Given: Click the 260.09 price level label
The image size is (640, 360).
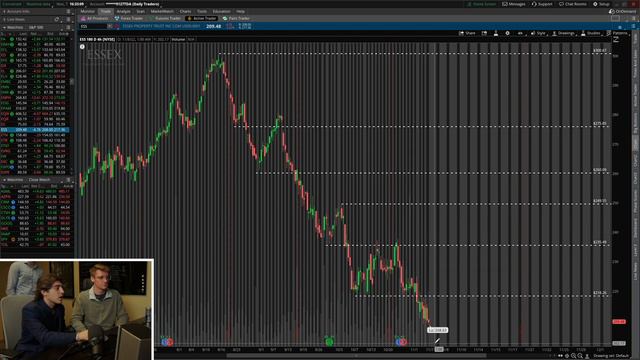Looking at the screenshot, I should coord(600,170).
